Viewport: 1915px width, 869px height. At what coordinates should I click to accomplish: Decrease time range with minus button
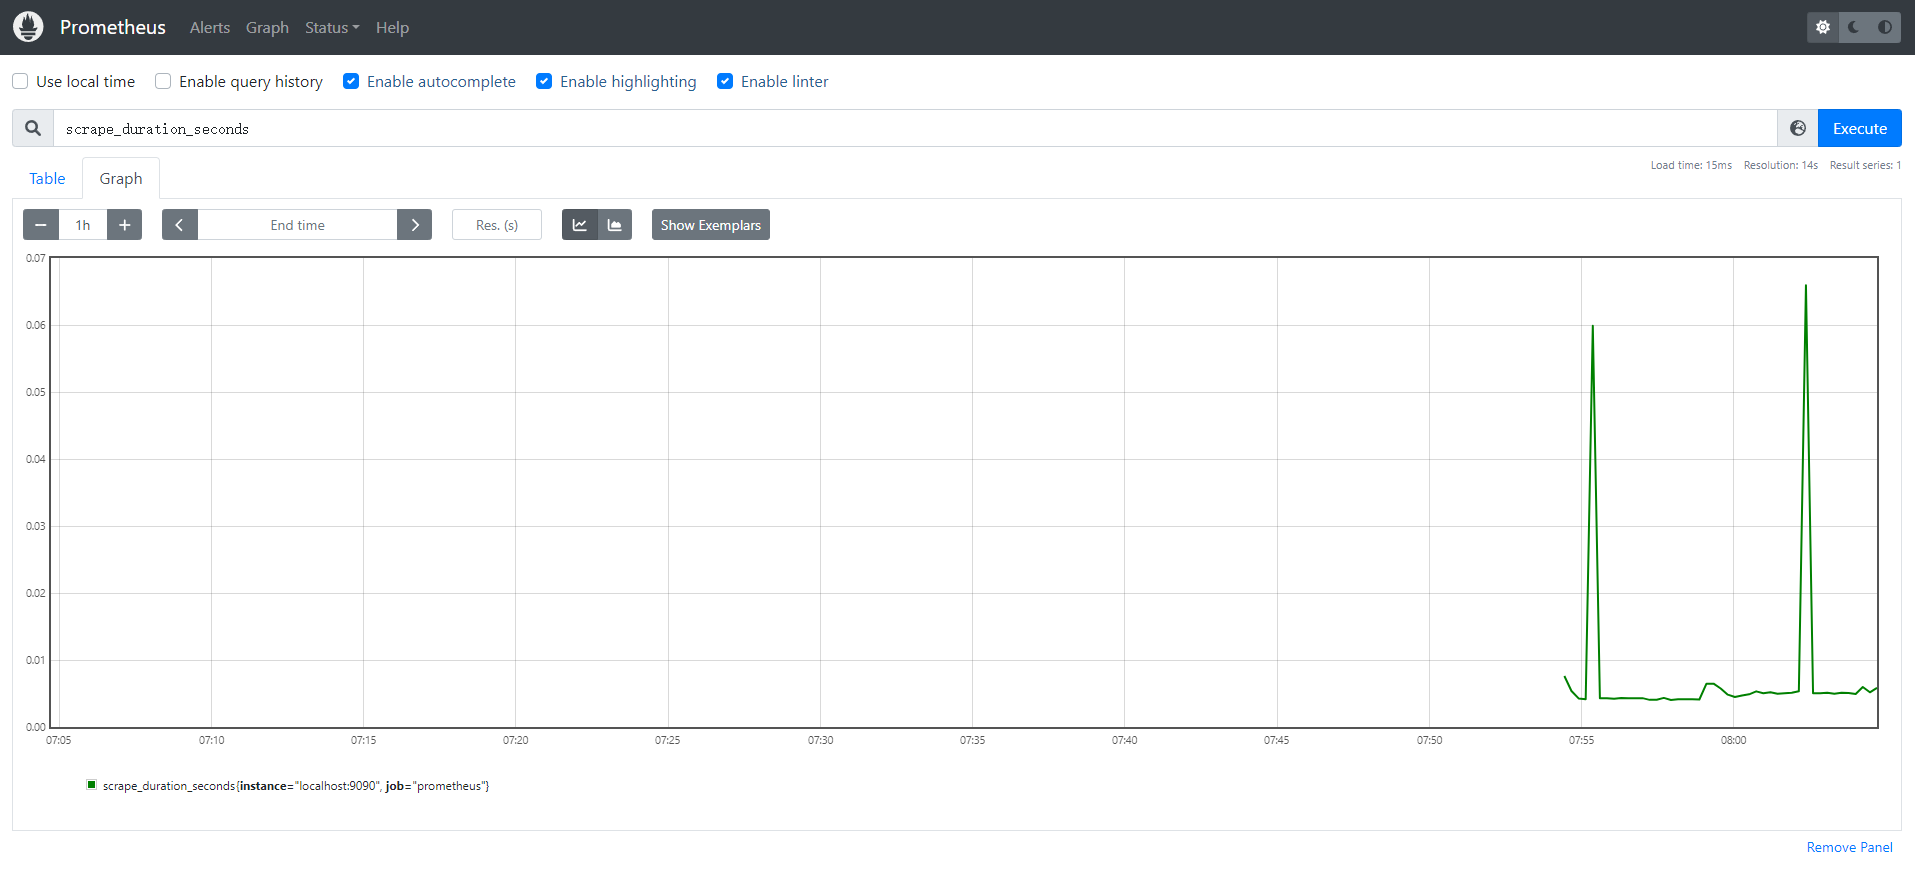coord(41,225)
